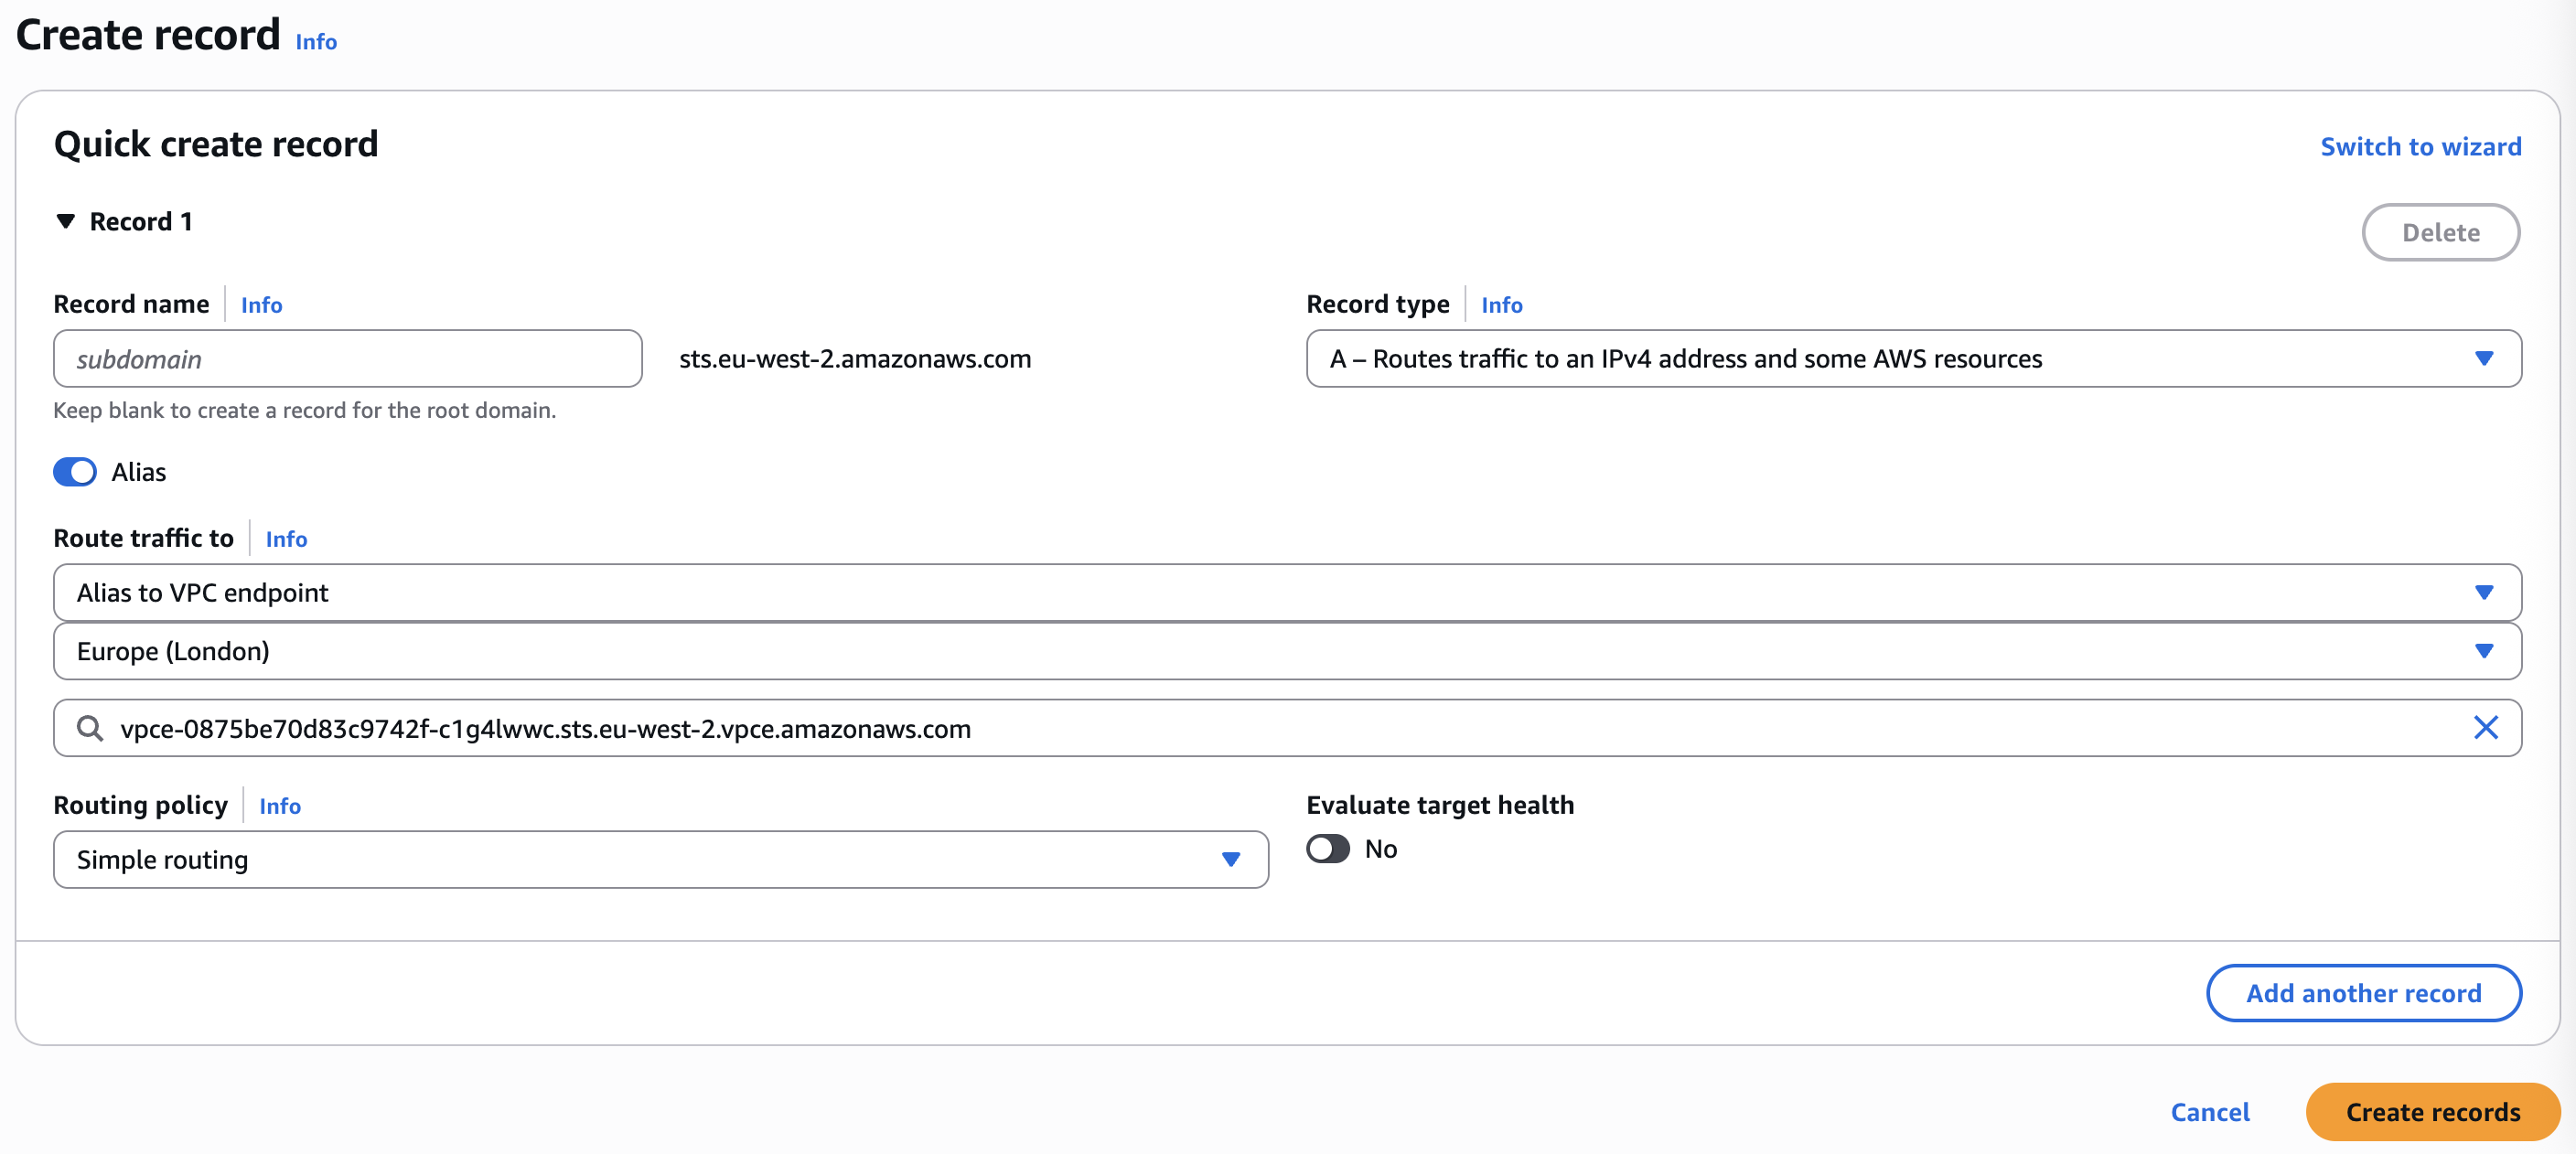Viewport: 2576px width, 1154px height.
Task: Clear the VPC endpoint search field
Action: coord(2485,728)
